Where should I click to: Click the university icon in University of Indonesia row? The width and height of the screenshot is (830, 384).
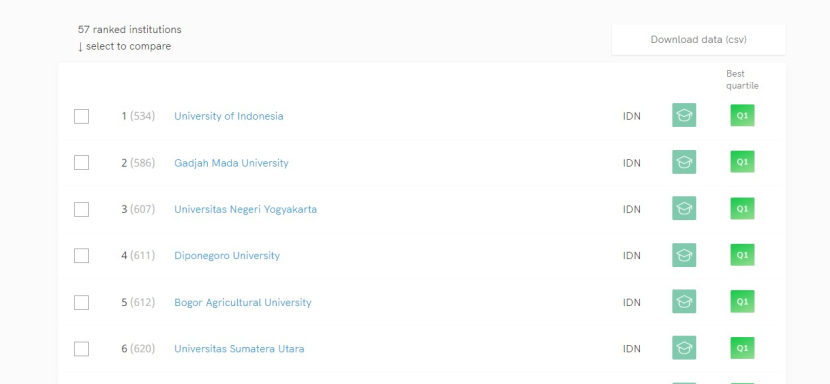coord(684,115)
